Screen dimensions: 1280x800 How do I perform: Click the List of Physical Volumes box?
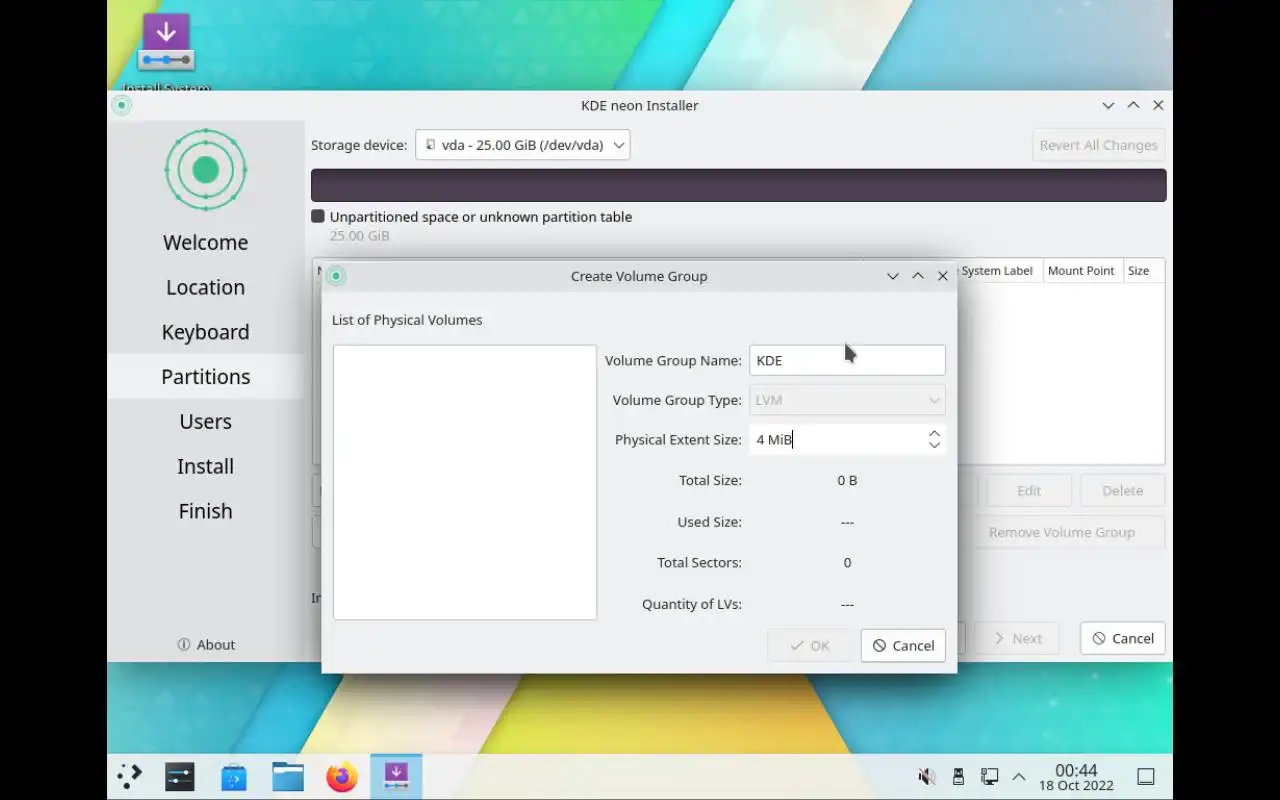coord(465,482)
